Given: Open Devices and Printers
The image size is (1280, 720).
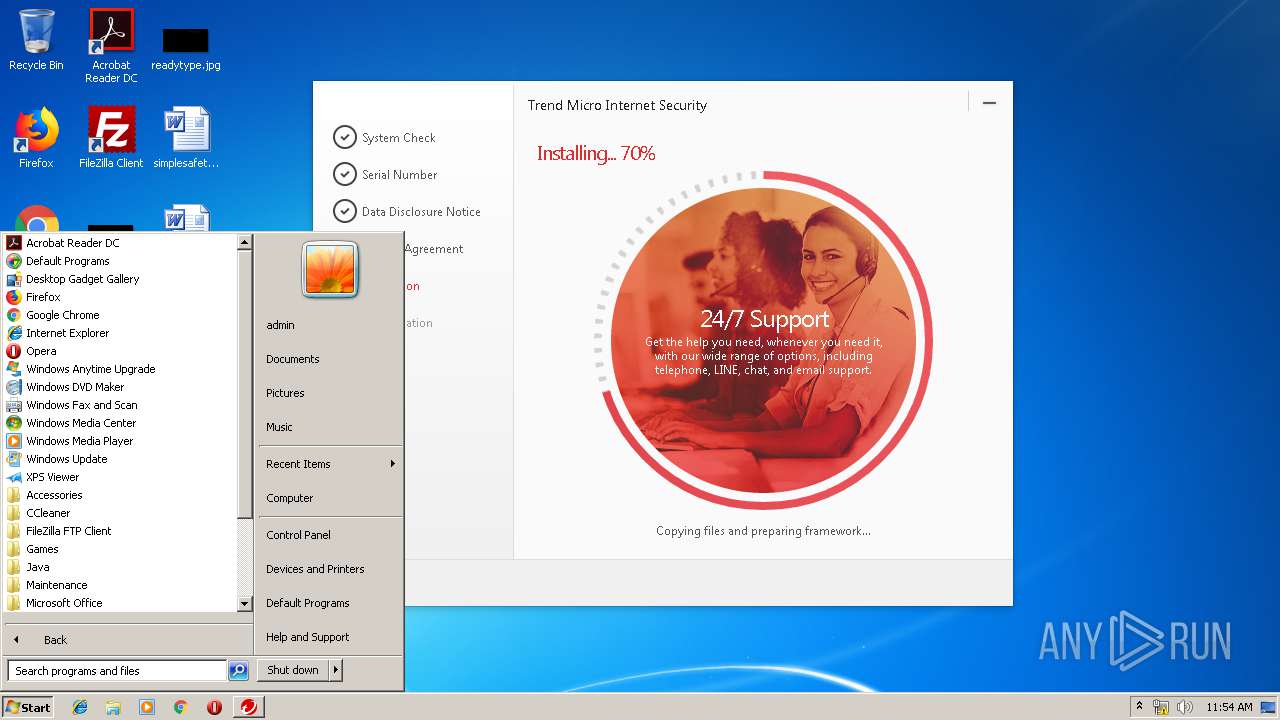Looking at the screenshot, I should 330,569.
